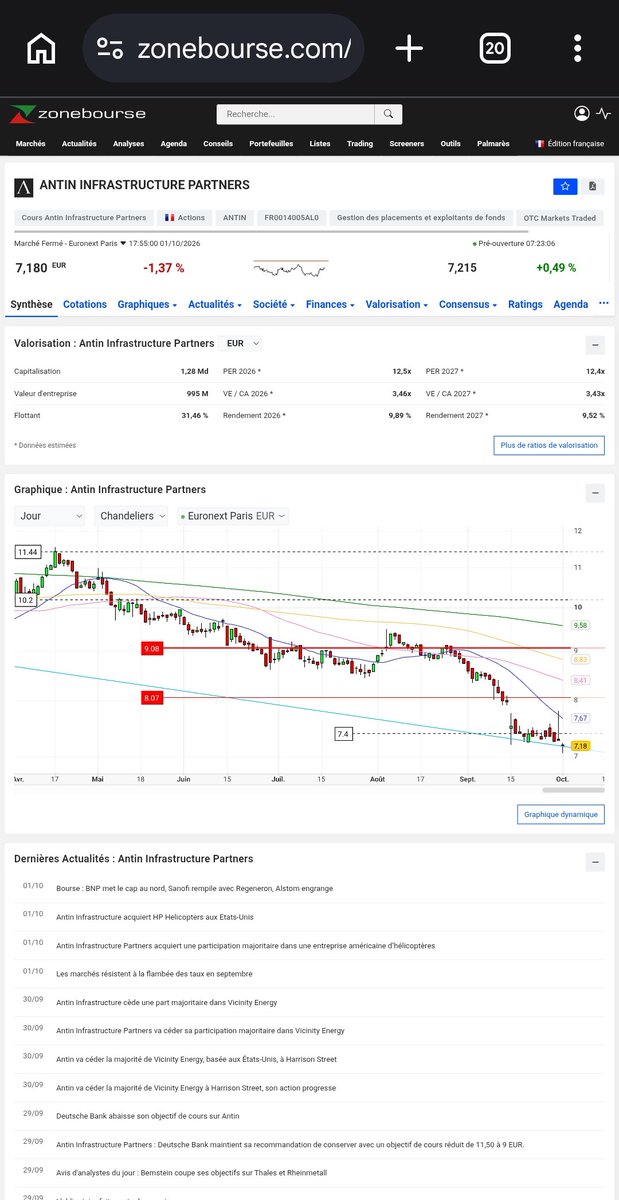619x1200 pixels.
Task: Open the Conseils menu
Action: click(218, 144)
